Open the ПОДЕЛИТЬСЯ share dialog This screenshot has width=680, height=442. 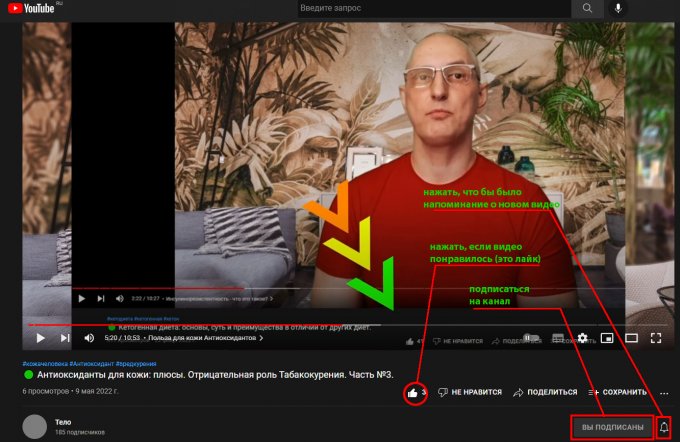(x=545, y=392)
